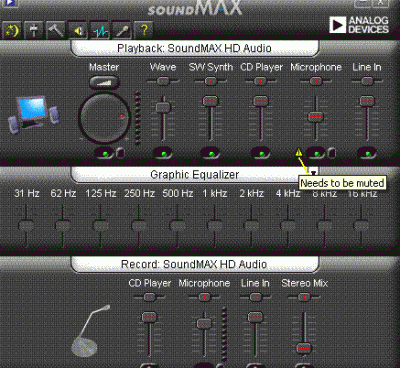Click the 1 kHz equalizer slider
Screen dimensions: 400x368
214,226
